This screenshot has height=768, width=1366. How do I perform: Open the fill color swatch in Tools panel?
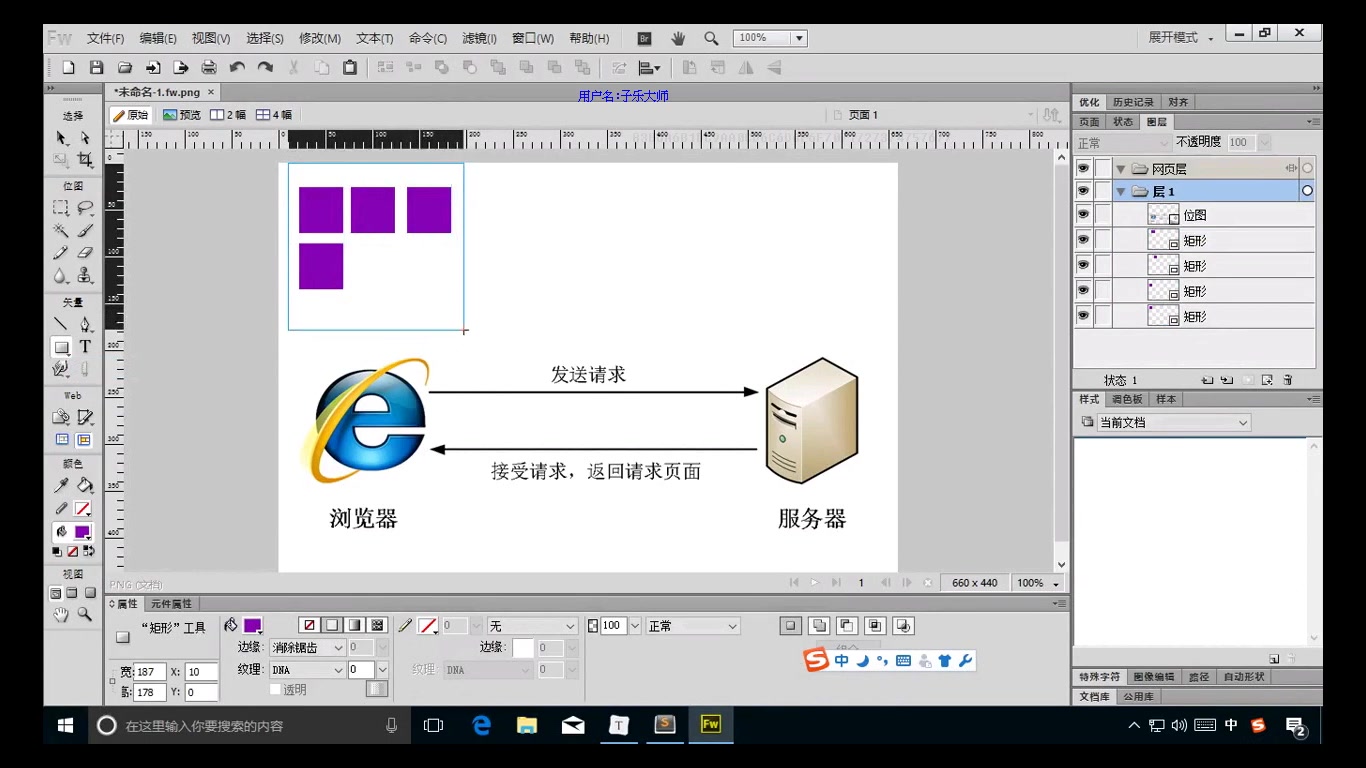pos(83,532)
